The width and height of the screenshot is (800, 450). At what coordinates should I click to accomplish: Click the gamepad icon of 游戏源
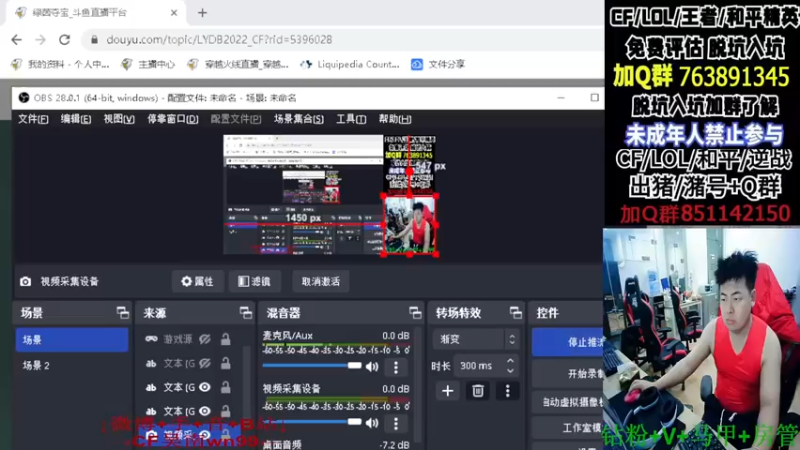tap(151, 339)
